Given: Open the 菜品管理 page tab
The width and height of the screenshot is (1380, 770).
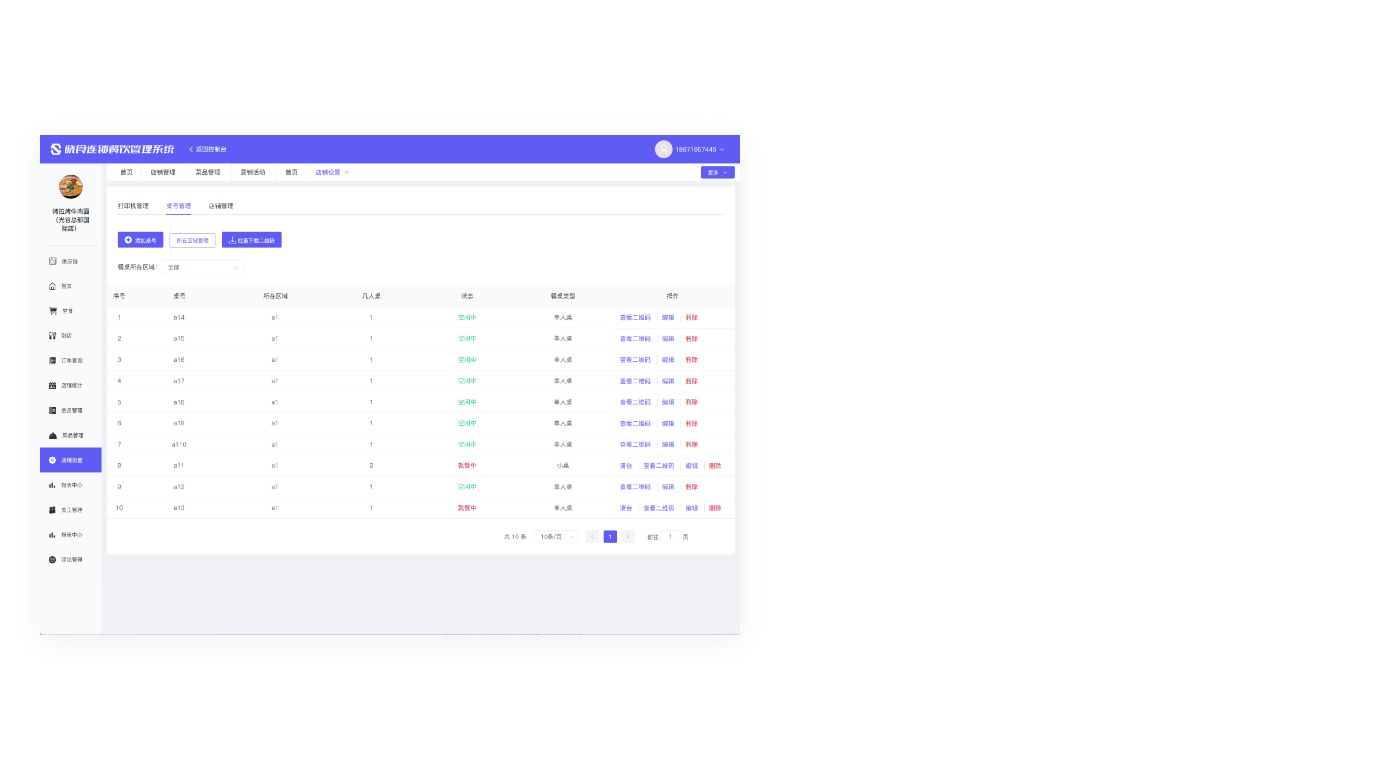Looking at the screenshot, I should tap(207, 172).
